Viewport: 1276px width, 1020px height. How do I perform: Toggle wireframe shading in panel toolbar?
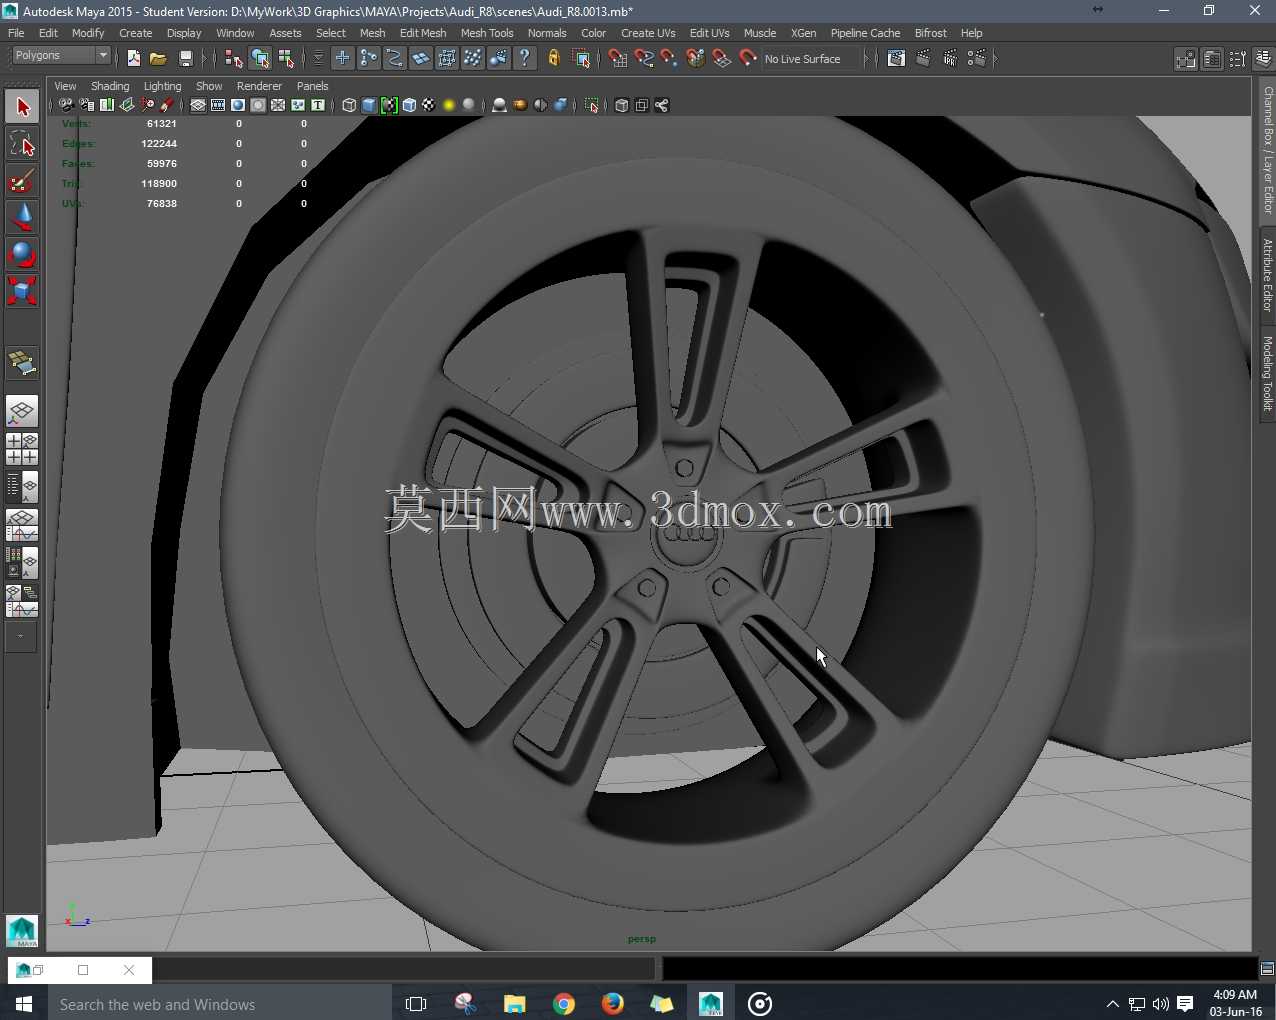click(349, 105)
